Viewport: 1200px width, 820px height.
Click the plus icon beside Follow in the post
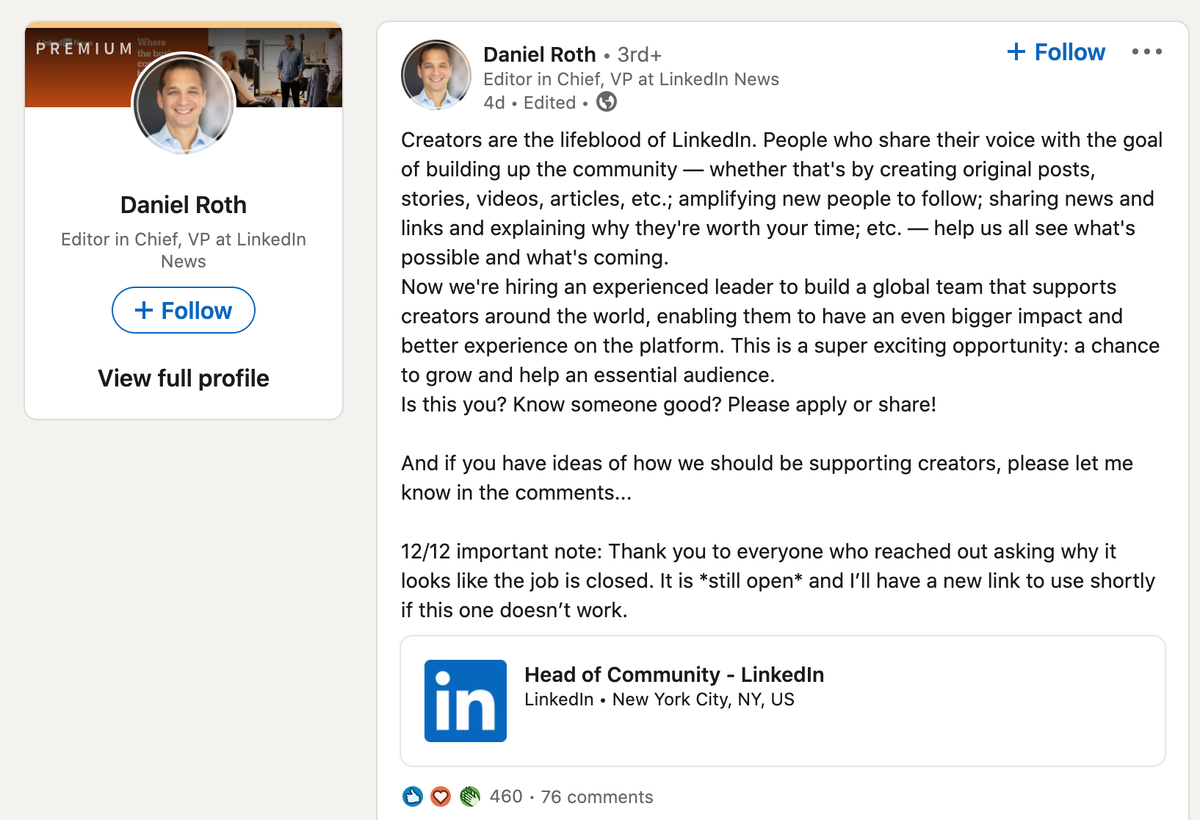click(1017, 51)
